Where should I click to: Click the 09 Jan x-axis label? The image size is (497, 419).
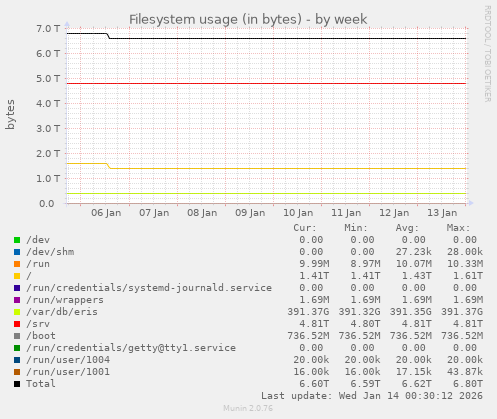pyautogui.click(x=250, y=213)
